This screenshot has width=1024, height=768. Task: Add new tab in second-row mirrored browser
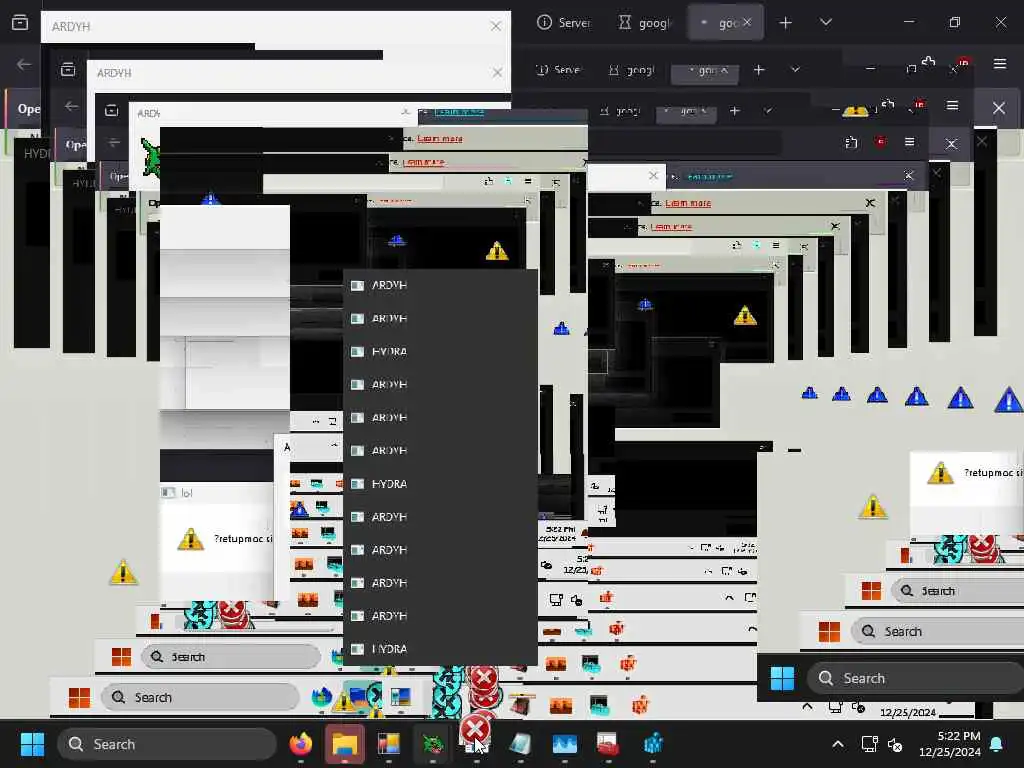tap(759, 69)
